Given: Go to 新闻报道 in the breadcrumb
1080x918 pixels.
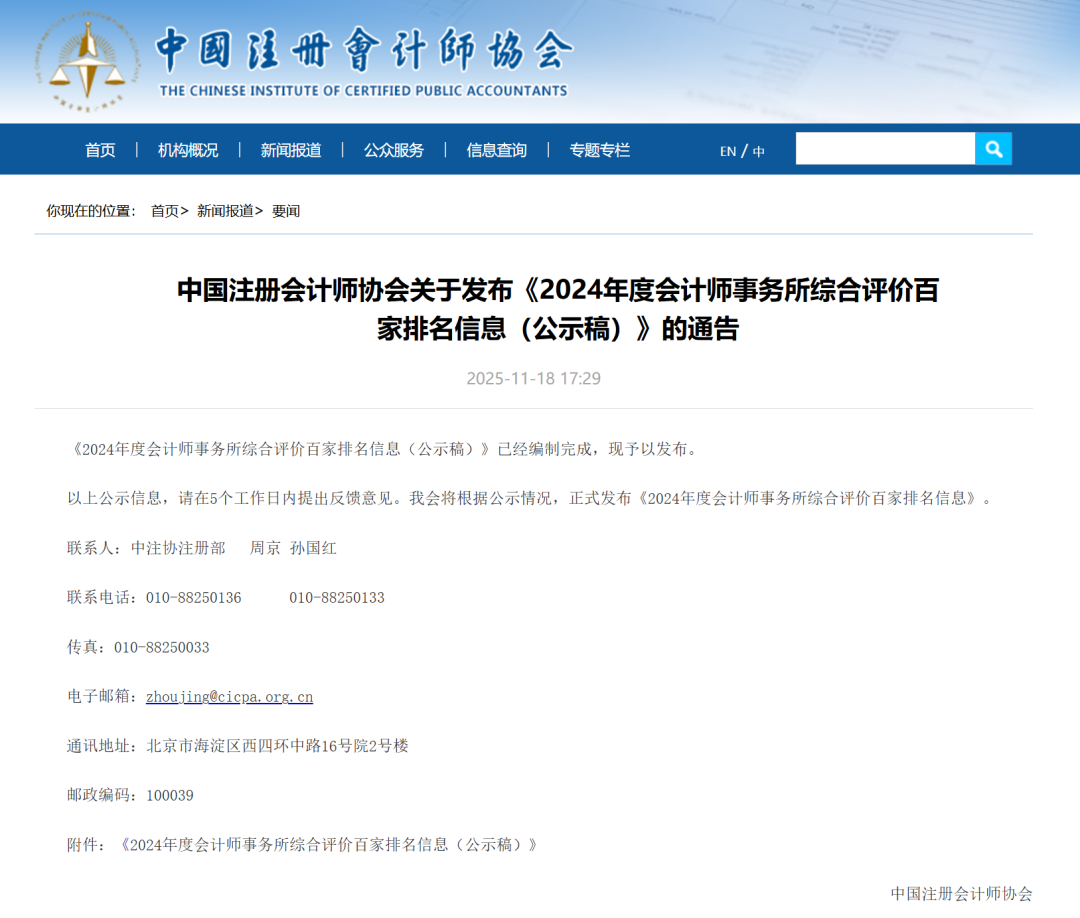Looking at the screenshot, I should click(225, 211).
